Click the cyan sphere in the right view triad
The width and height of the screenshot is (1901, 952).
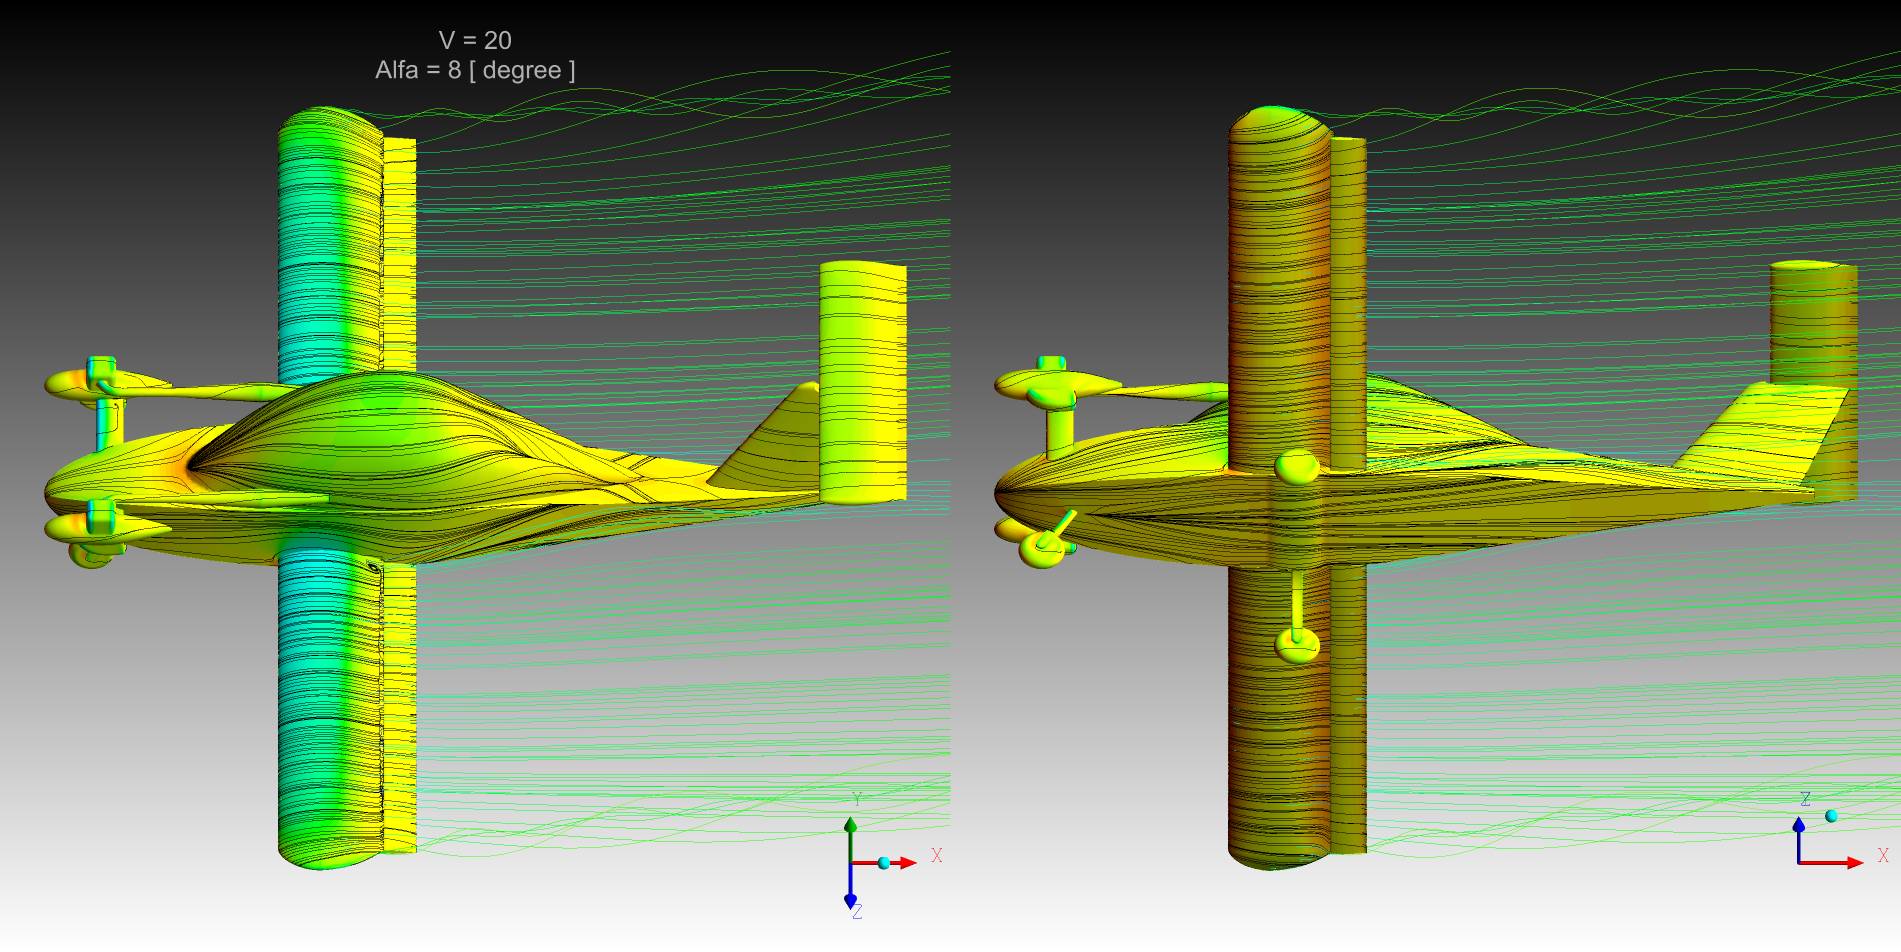coord(1831,816)
